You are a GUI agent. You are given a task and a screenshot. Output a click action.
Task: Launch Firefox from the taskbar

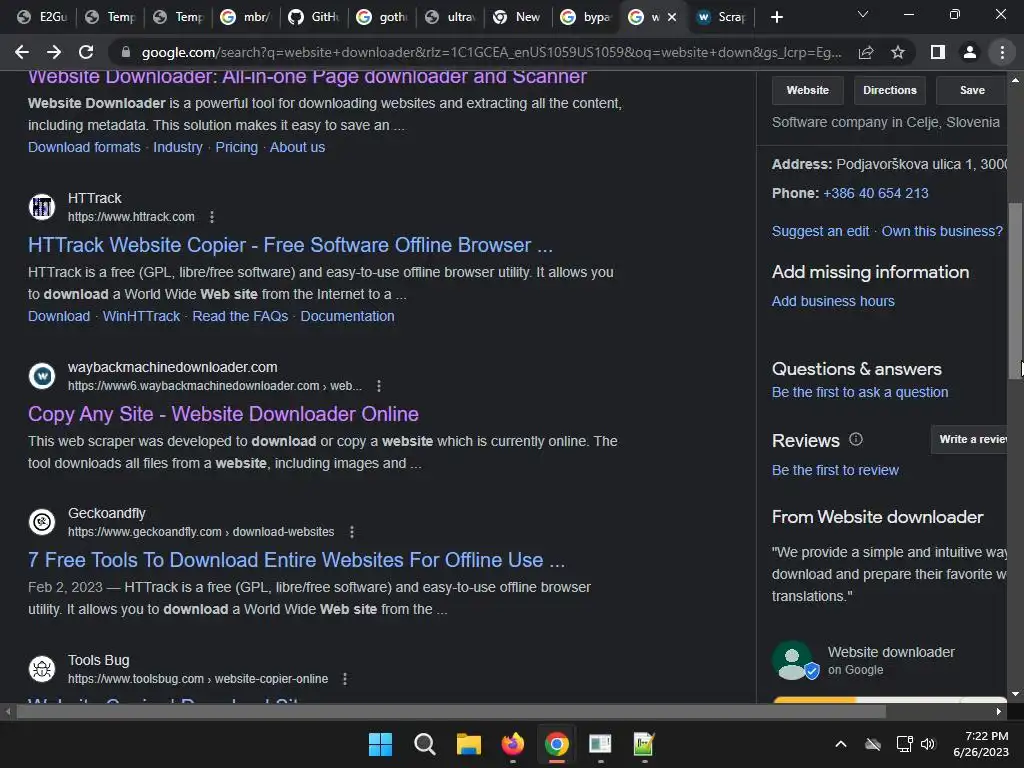513,744
